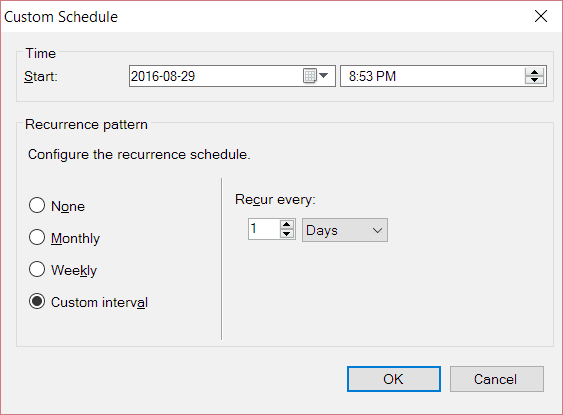Screen dimensions: 563x415
Task: Click the hour 8 in start time
Action: 352,76
